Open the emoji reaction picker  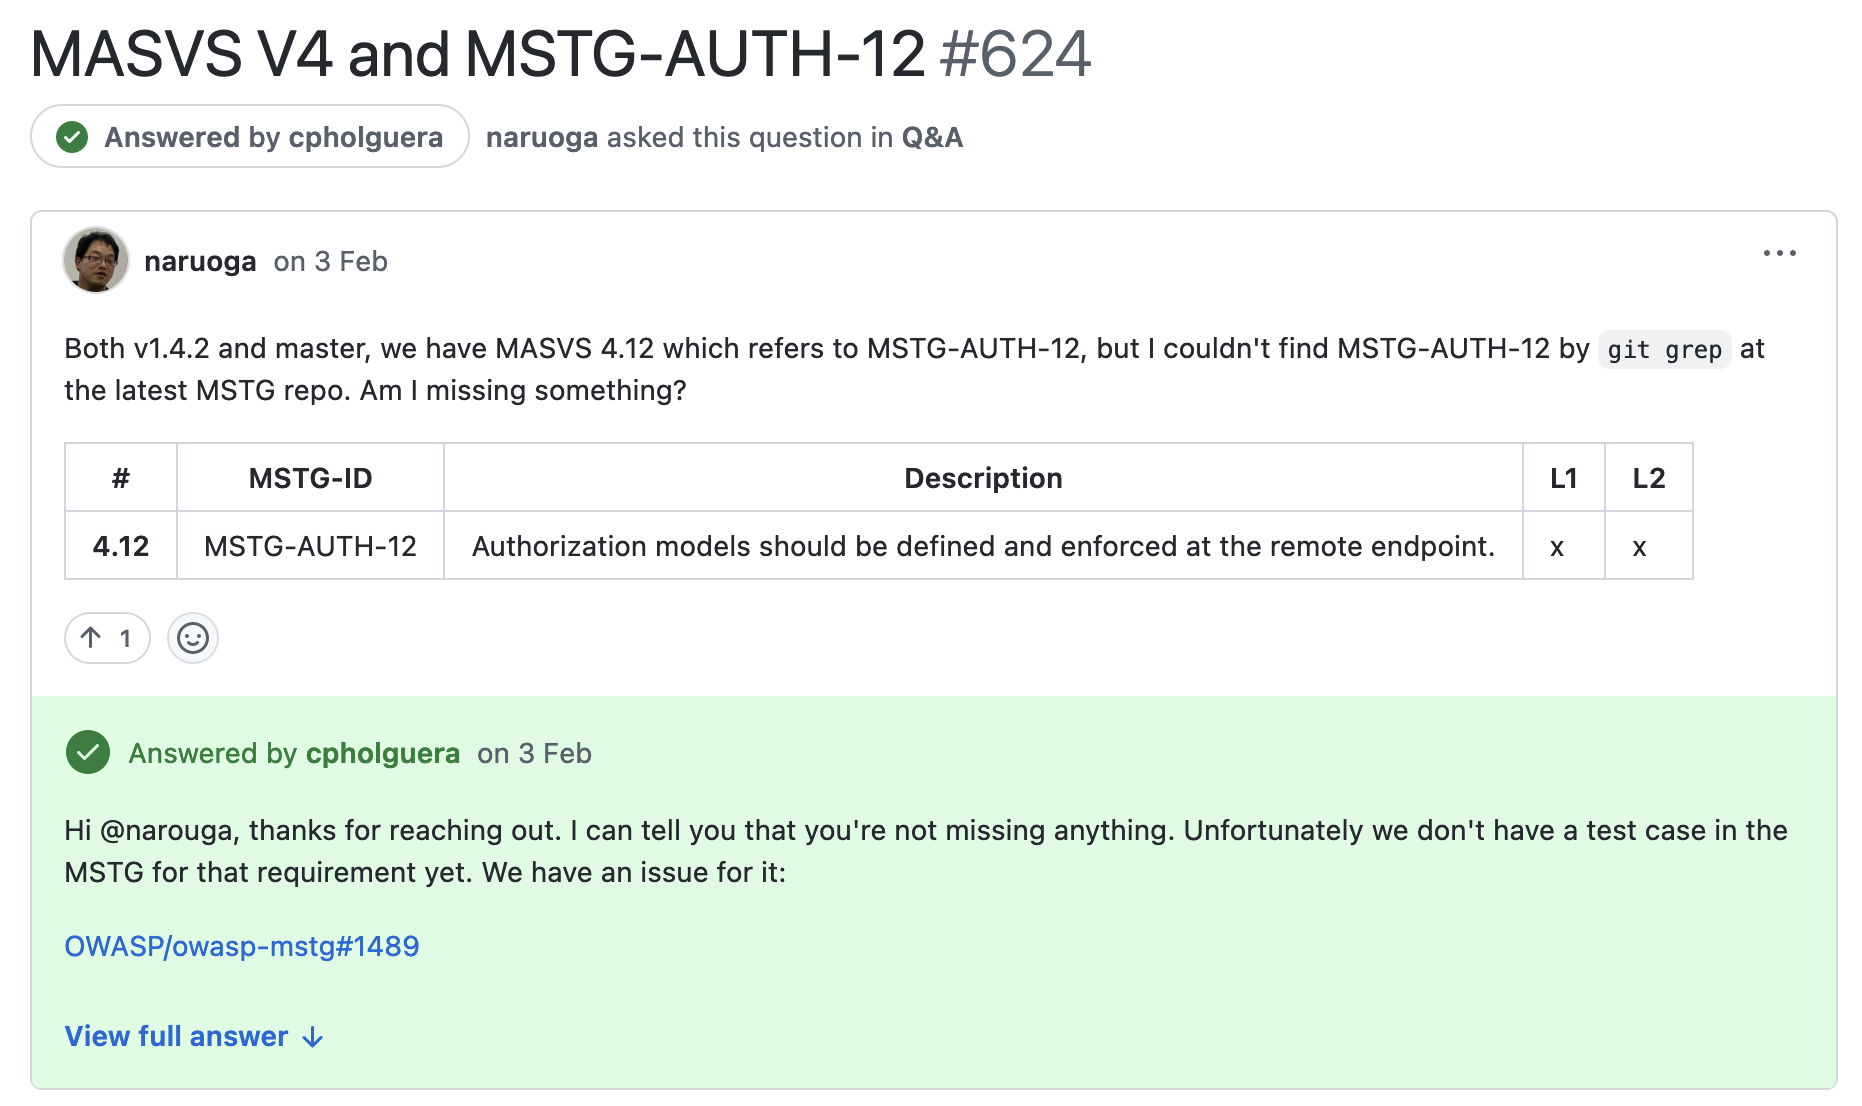pyautogui.click(x=193, y=638)
